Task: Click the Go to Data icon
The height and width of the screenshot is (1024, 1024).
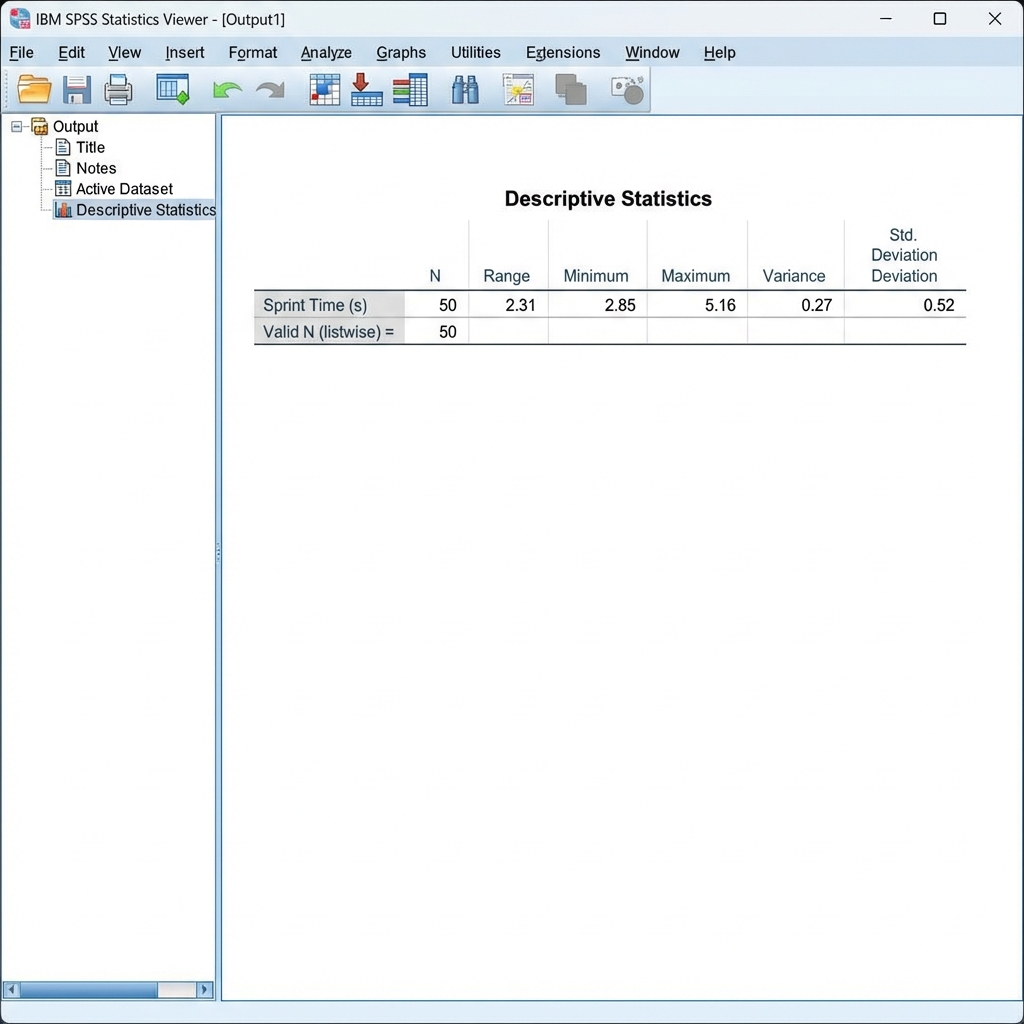Action: (325, 90)
